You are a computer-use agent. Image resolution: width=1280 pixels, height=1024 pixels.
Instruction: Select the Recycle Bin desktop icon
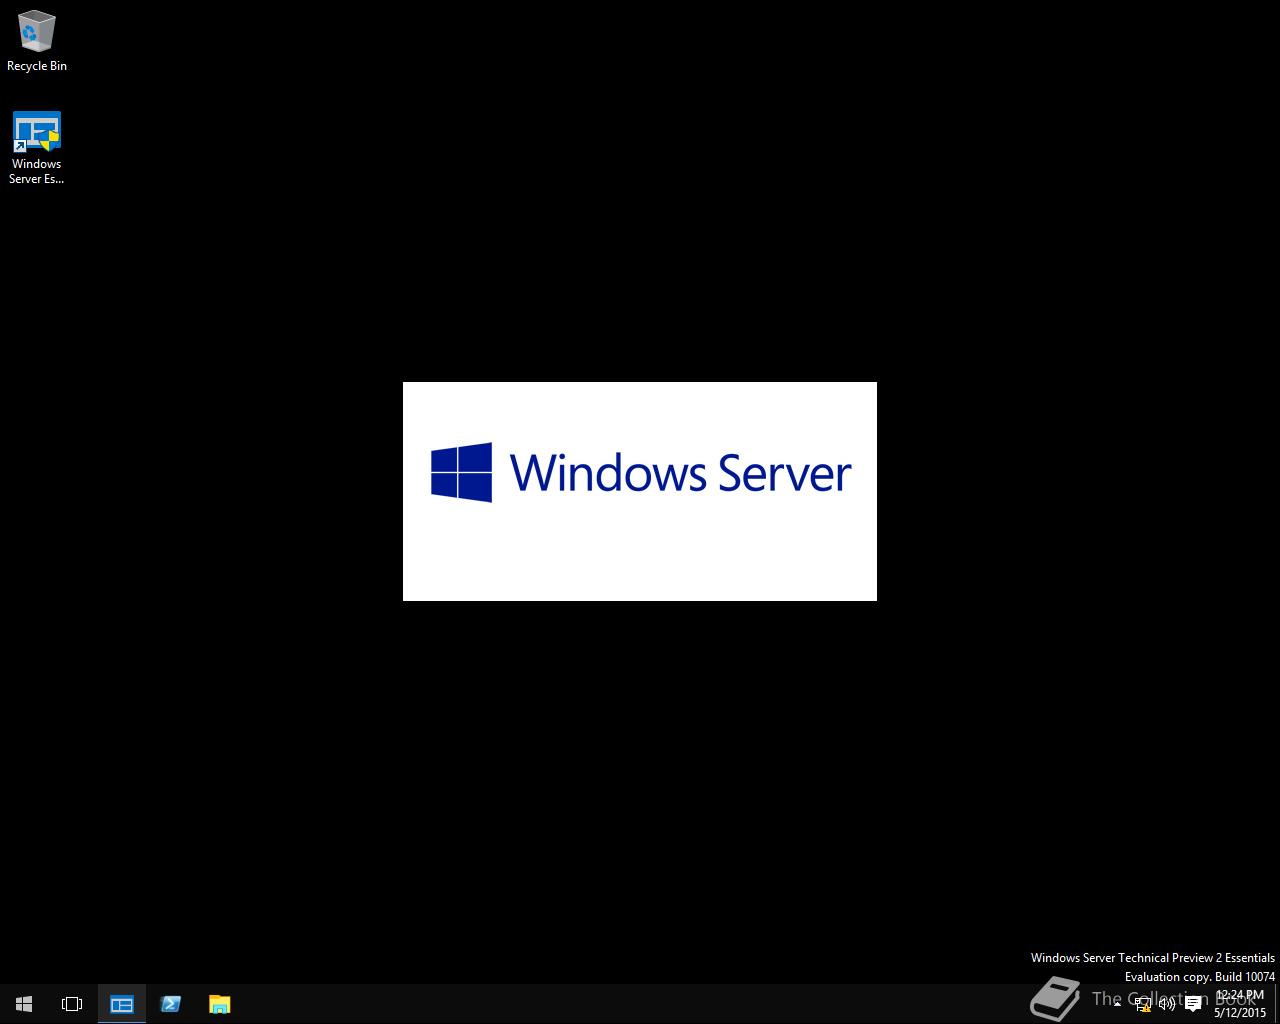[37, 42]
